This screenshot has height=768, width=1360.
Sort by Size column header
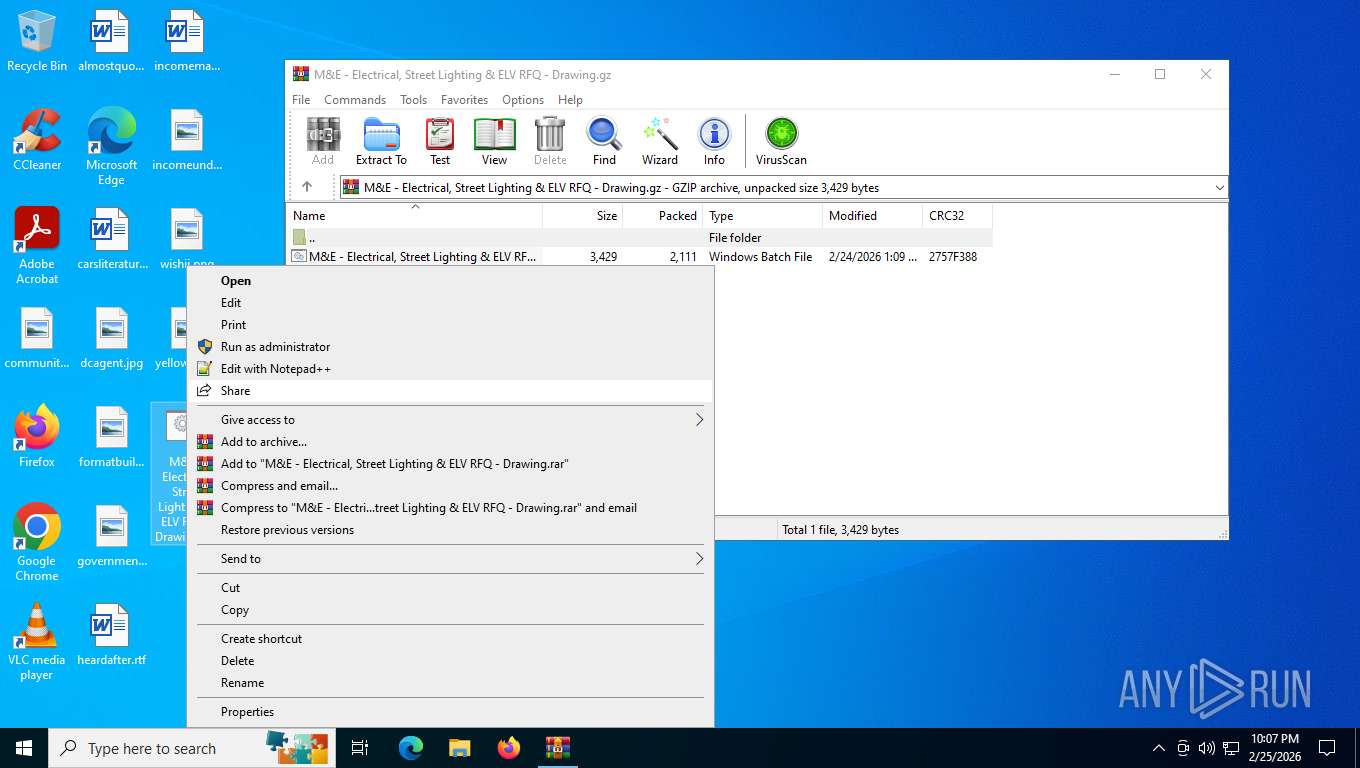click(582, 216)
